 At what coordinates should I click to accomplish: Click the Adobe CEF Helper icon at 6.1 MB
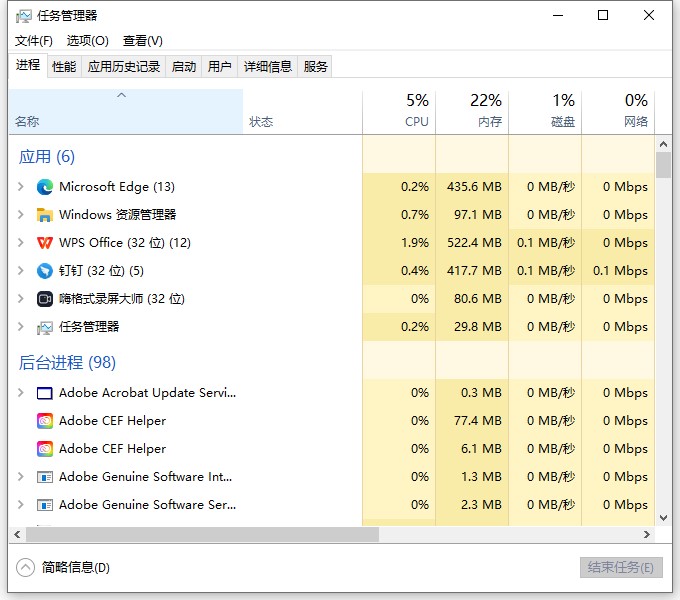(x=45, y=449)
